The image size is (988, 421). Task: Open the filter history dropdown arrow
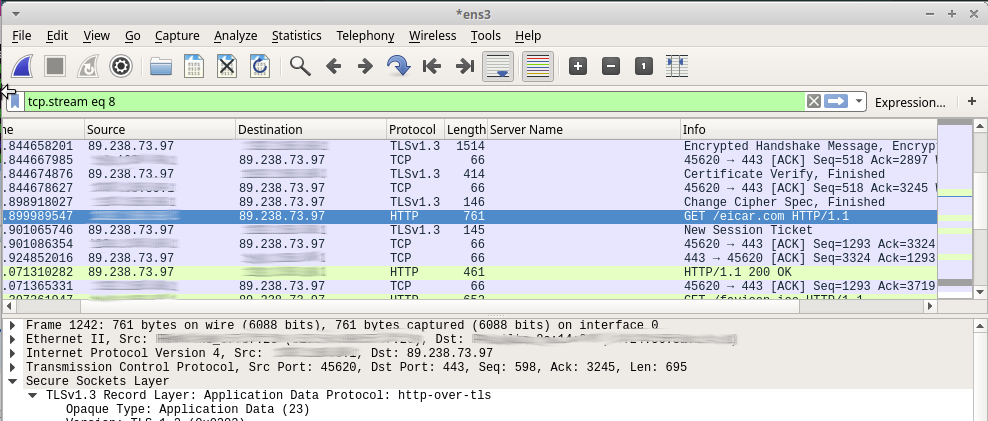(x=858, y=101)
